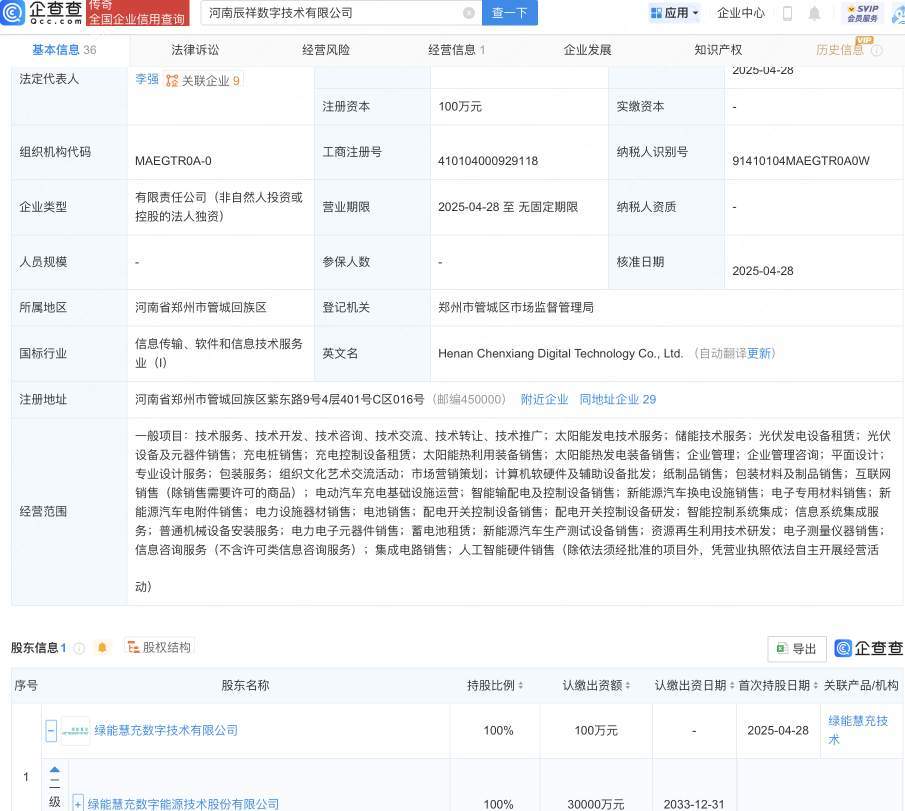Click 更新 link next to English name
The image size is (905, 811).
759,353
